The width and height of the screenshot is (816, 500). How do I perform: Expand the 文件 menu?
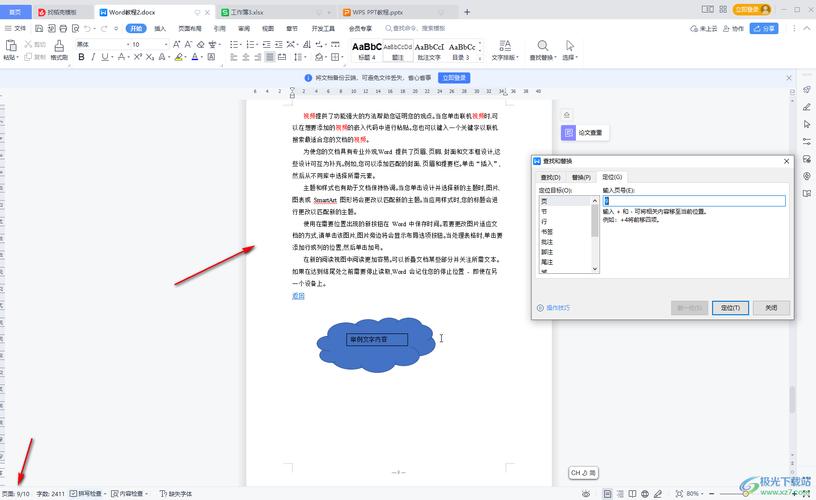coord(16,29)
